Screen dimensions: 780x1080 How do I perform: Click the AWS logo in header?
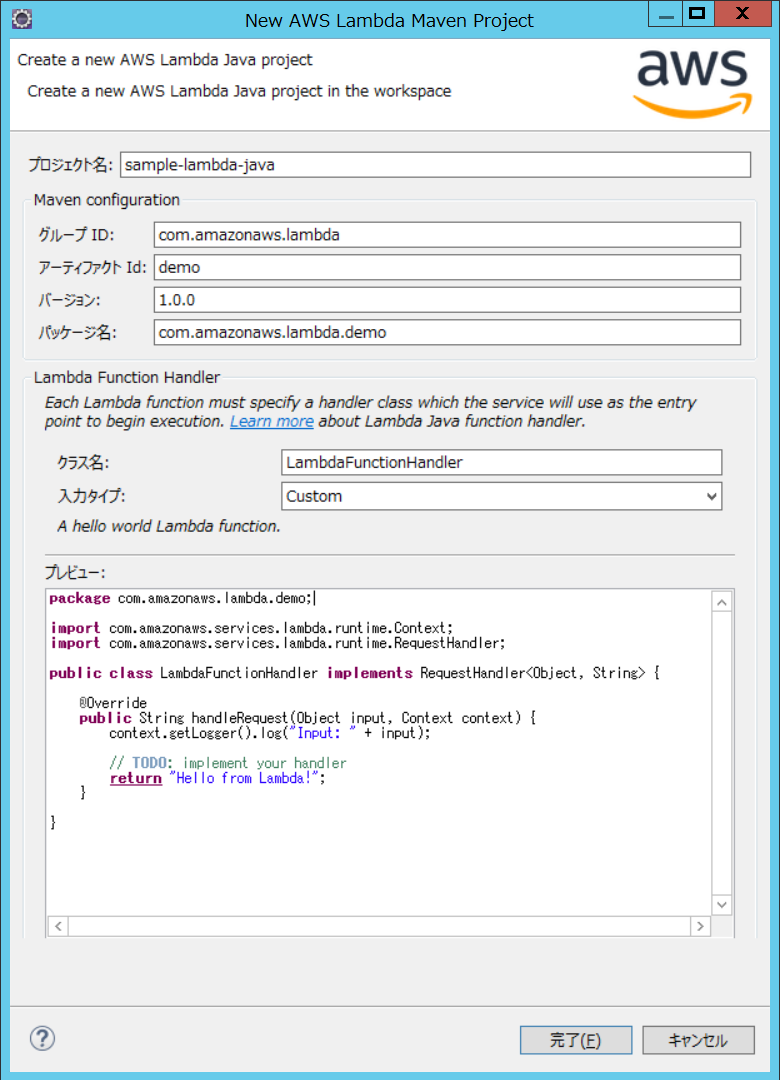click(692, 83)
